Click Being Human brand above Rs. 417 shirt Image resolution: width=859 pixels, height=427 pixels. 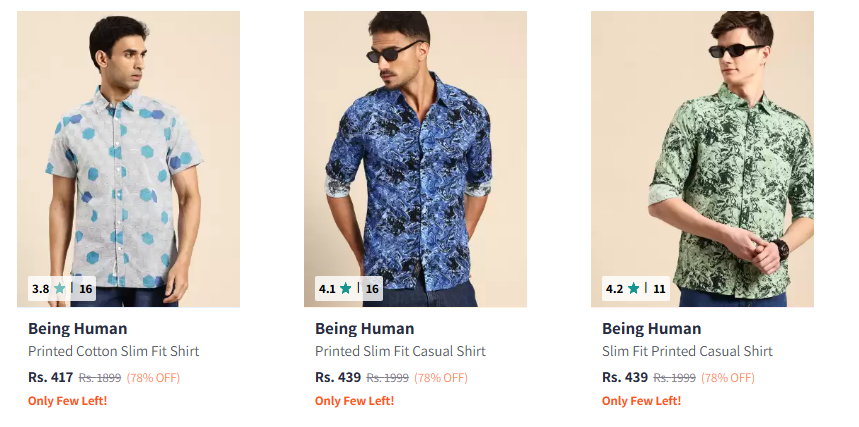(77, 328)
